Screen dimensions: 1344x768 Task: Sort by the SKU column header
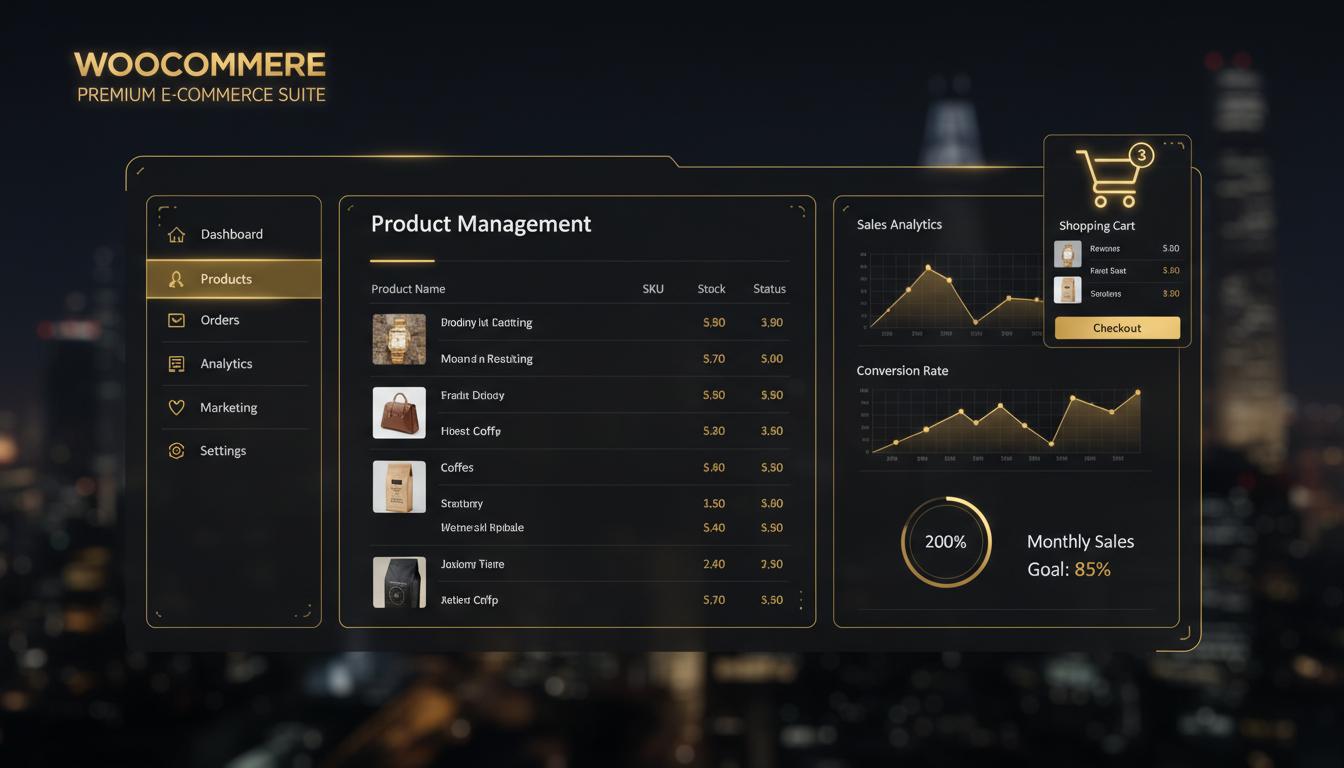(x=653, y=289)
